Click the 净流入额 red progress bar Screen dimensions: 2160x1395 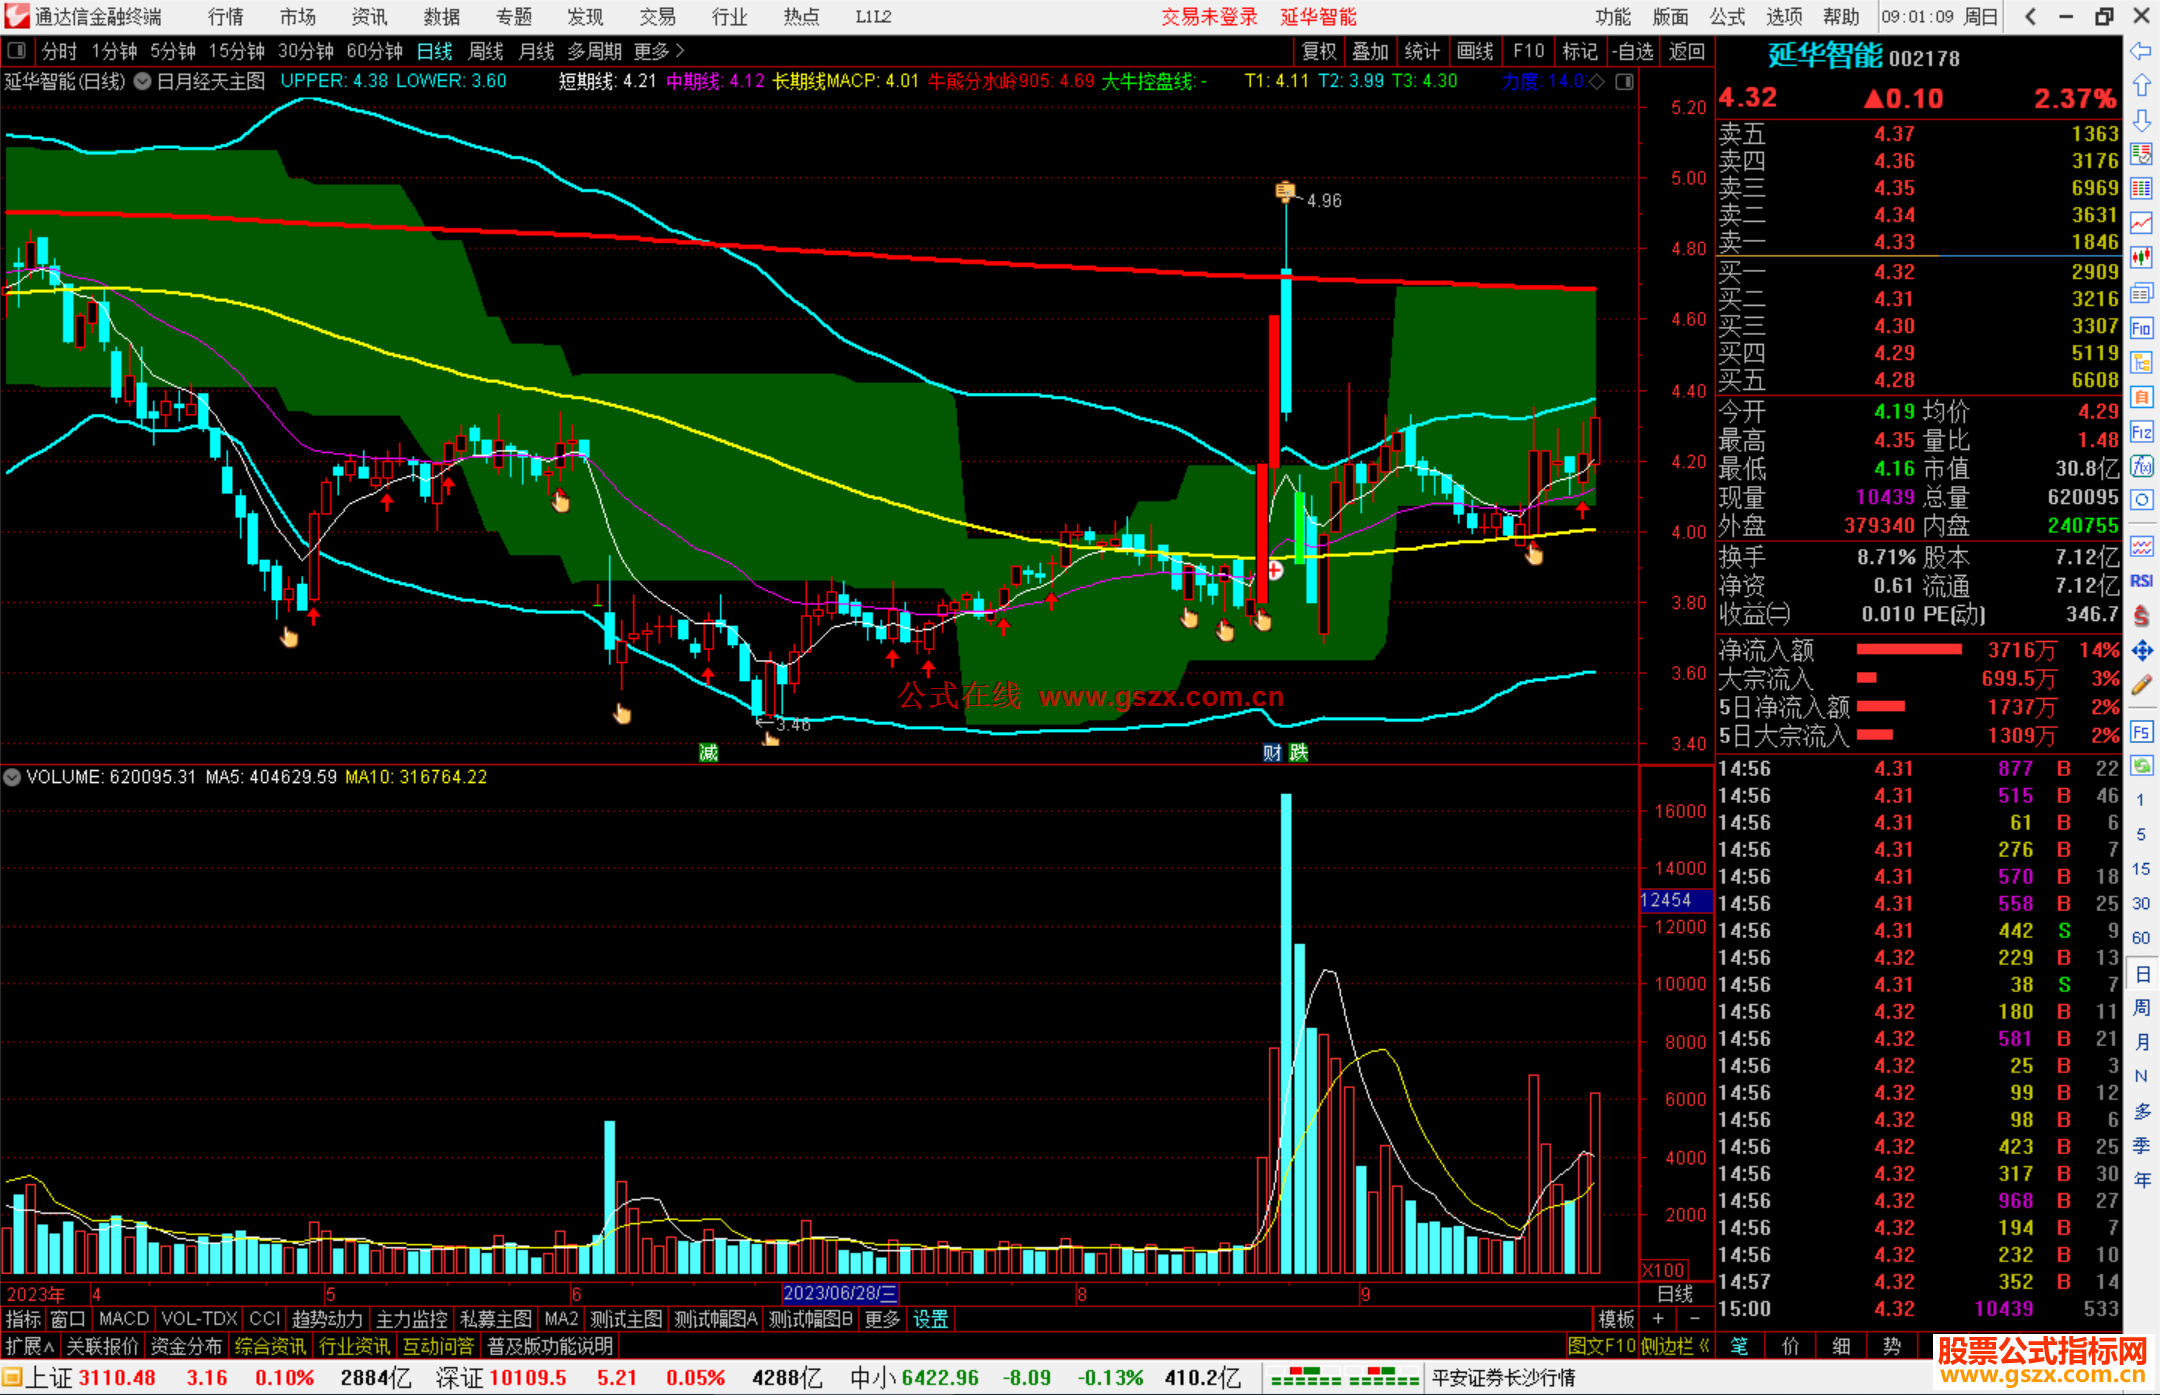click(1908, 650)
